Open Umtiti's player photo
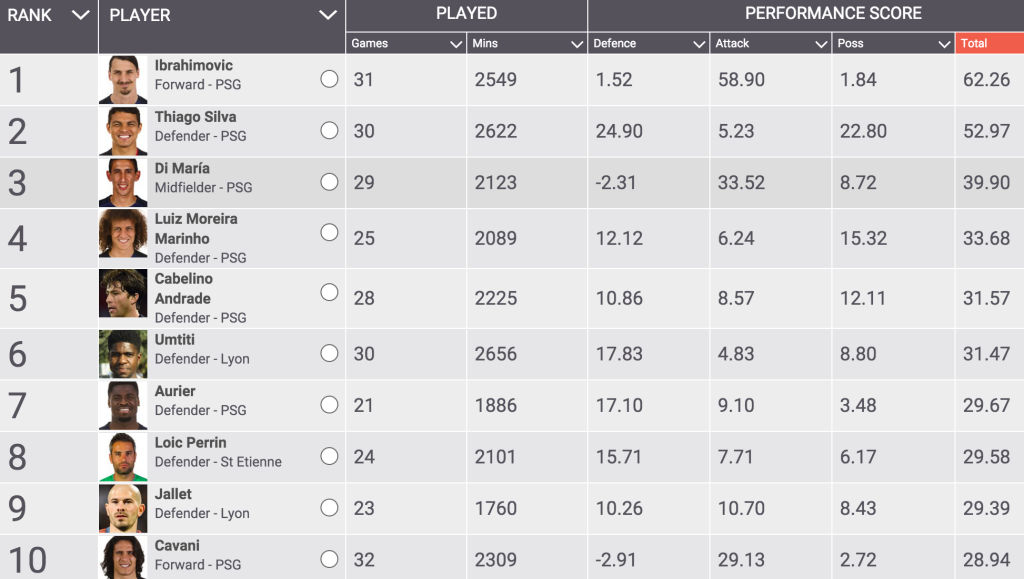Viewport: 1024px width, 579px height. point(123,354)
